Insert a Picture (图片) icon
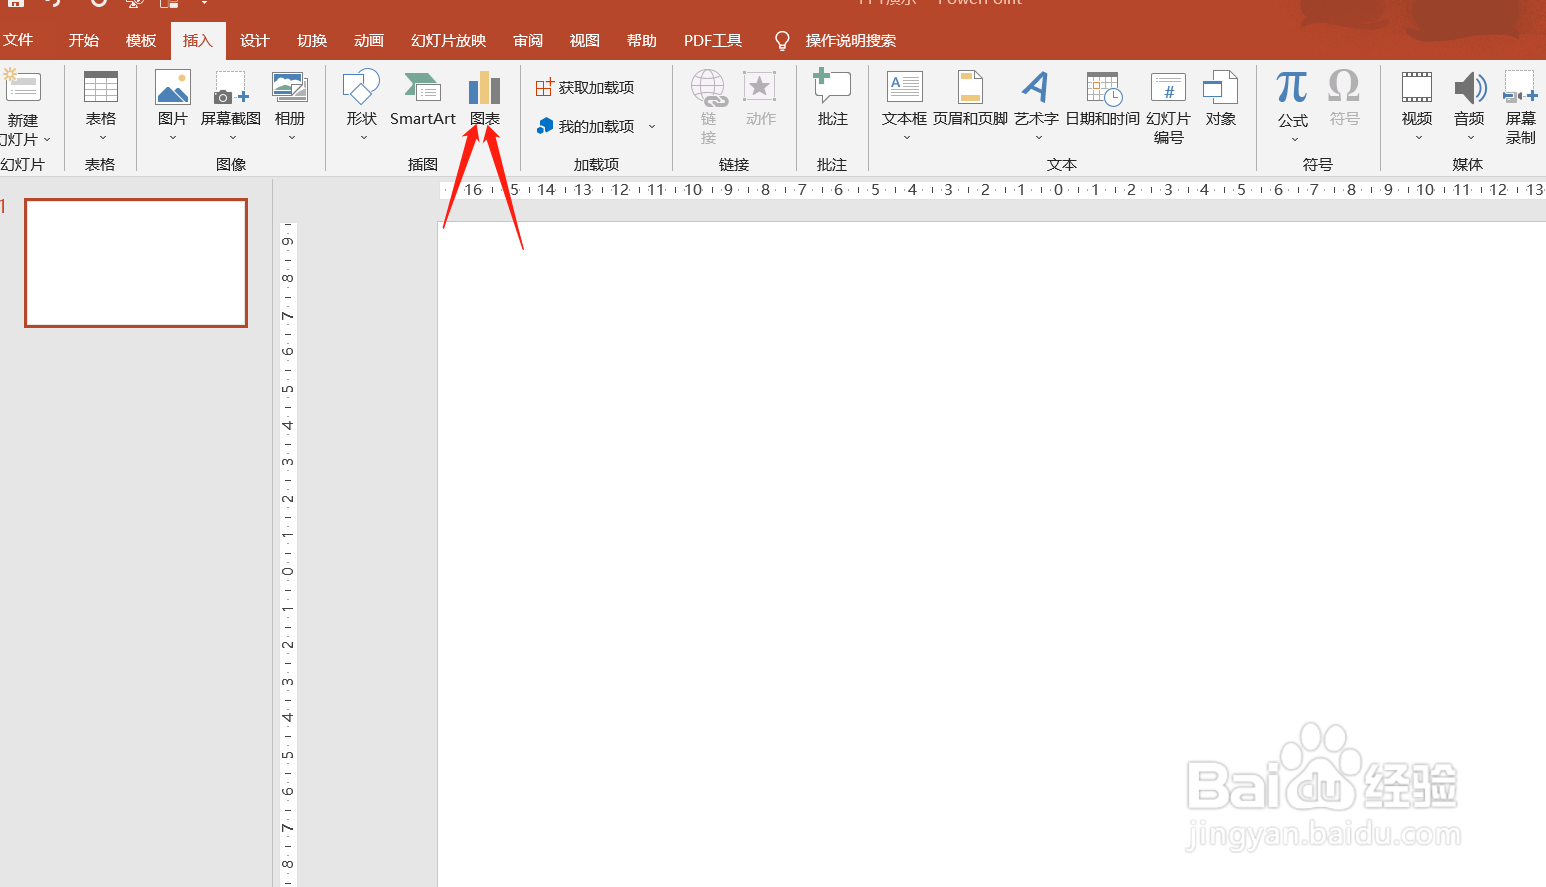The width and height of the screenshot is (1546, 887). point(173,88)
